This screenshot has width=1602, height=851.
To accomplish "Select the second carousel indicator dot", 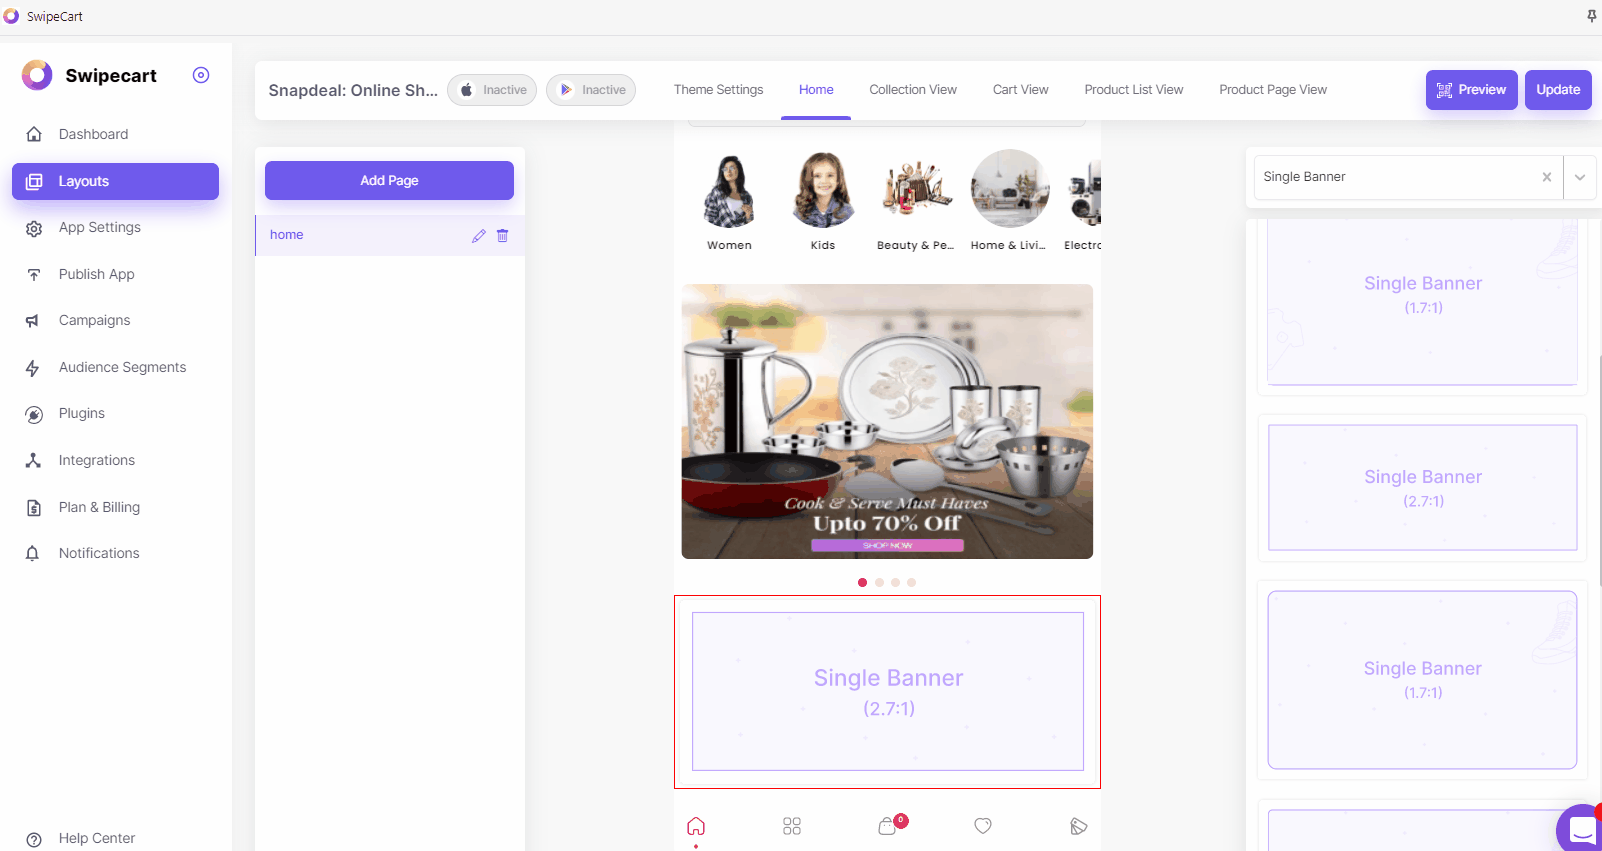I will (879, 582).
